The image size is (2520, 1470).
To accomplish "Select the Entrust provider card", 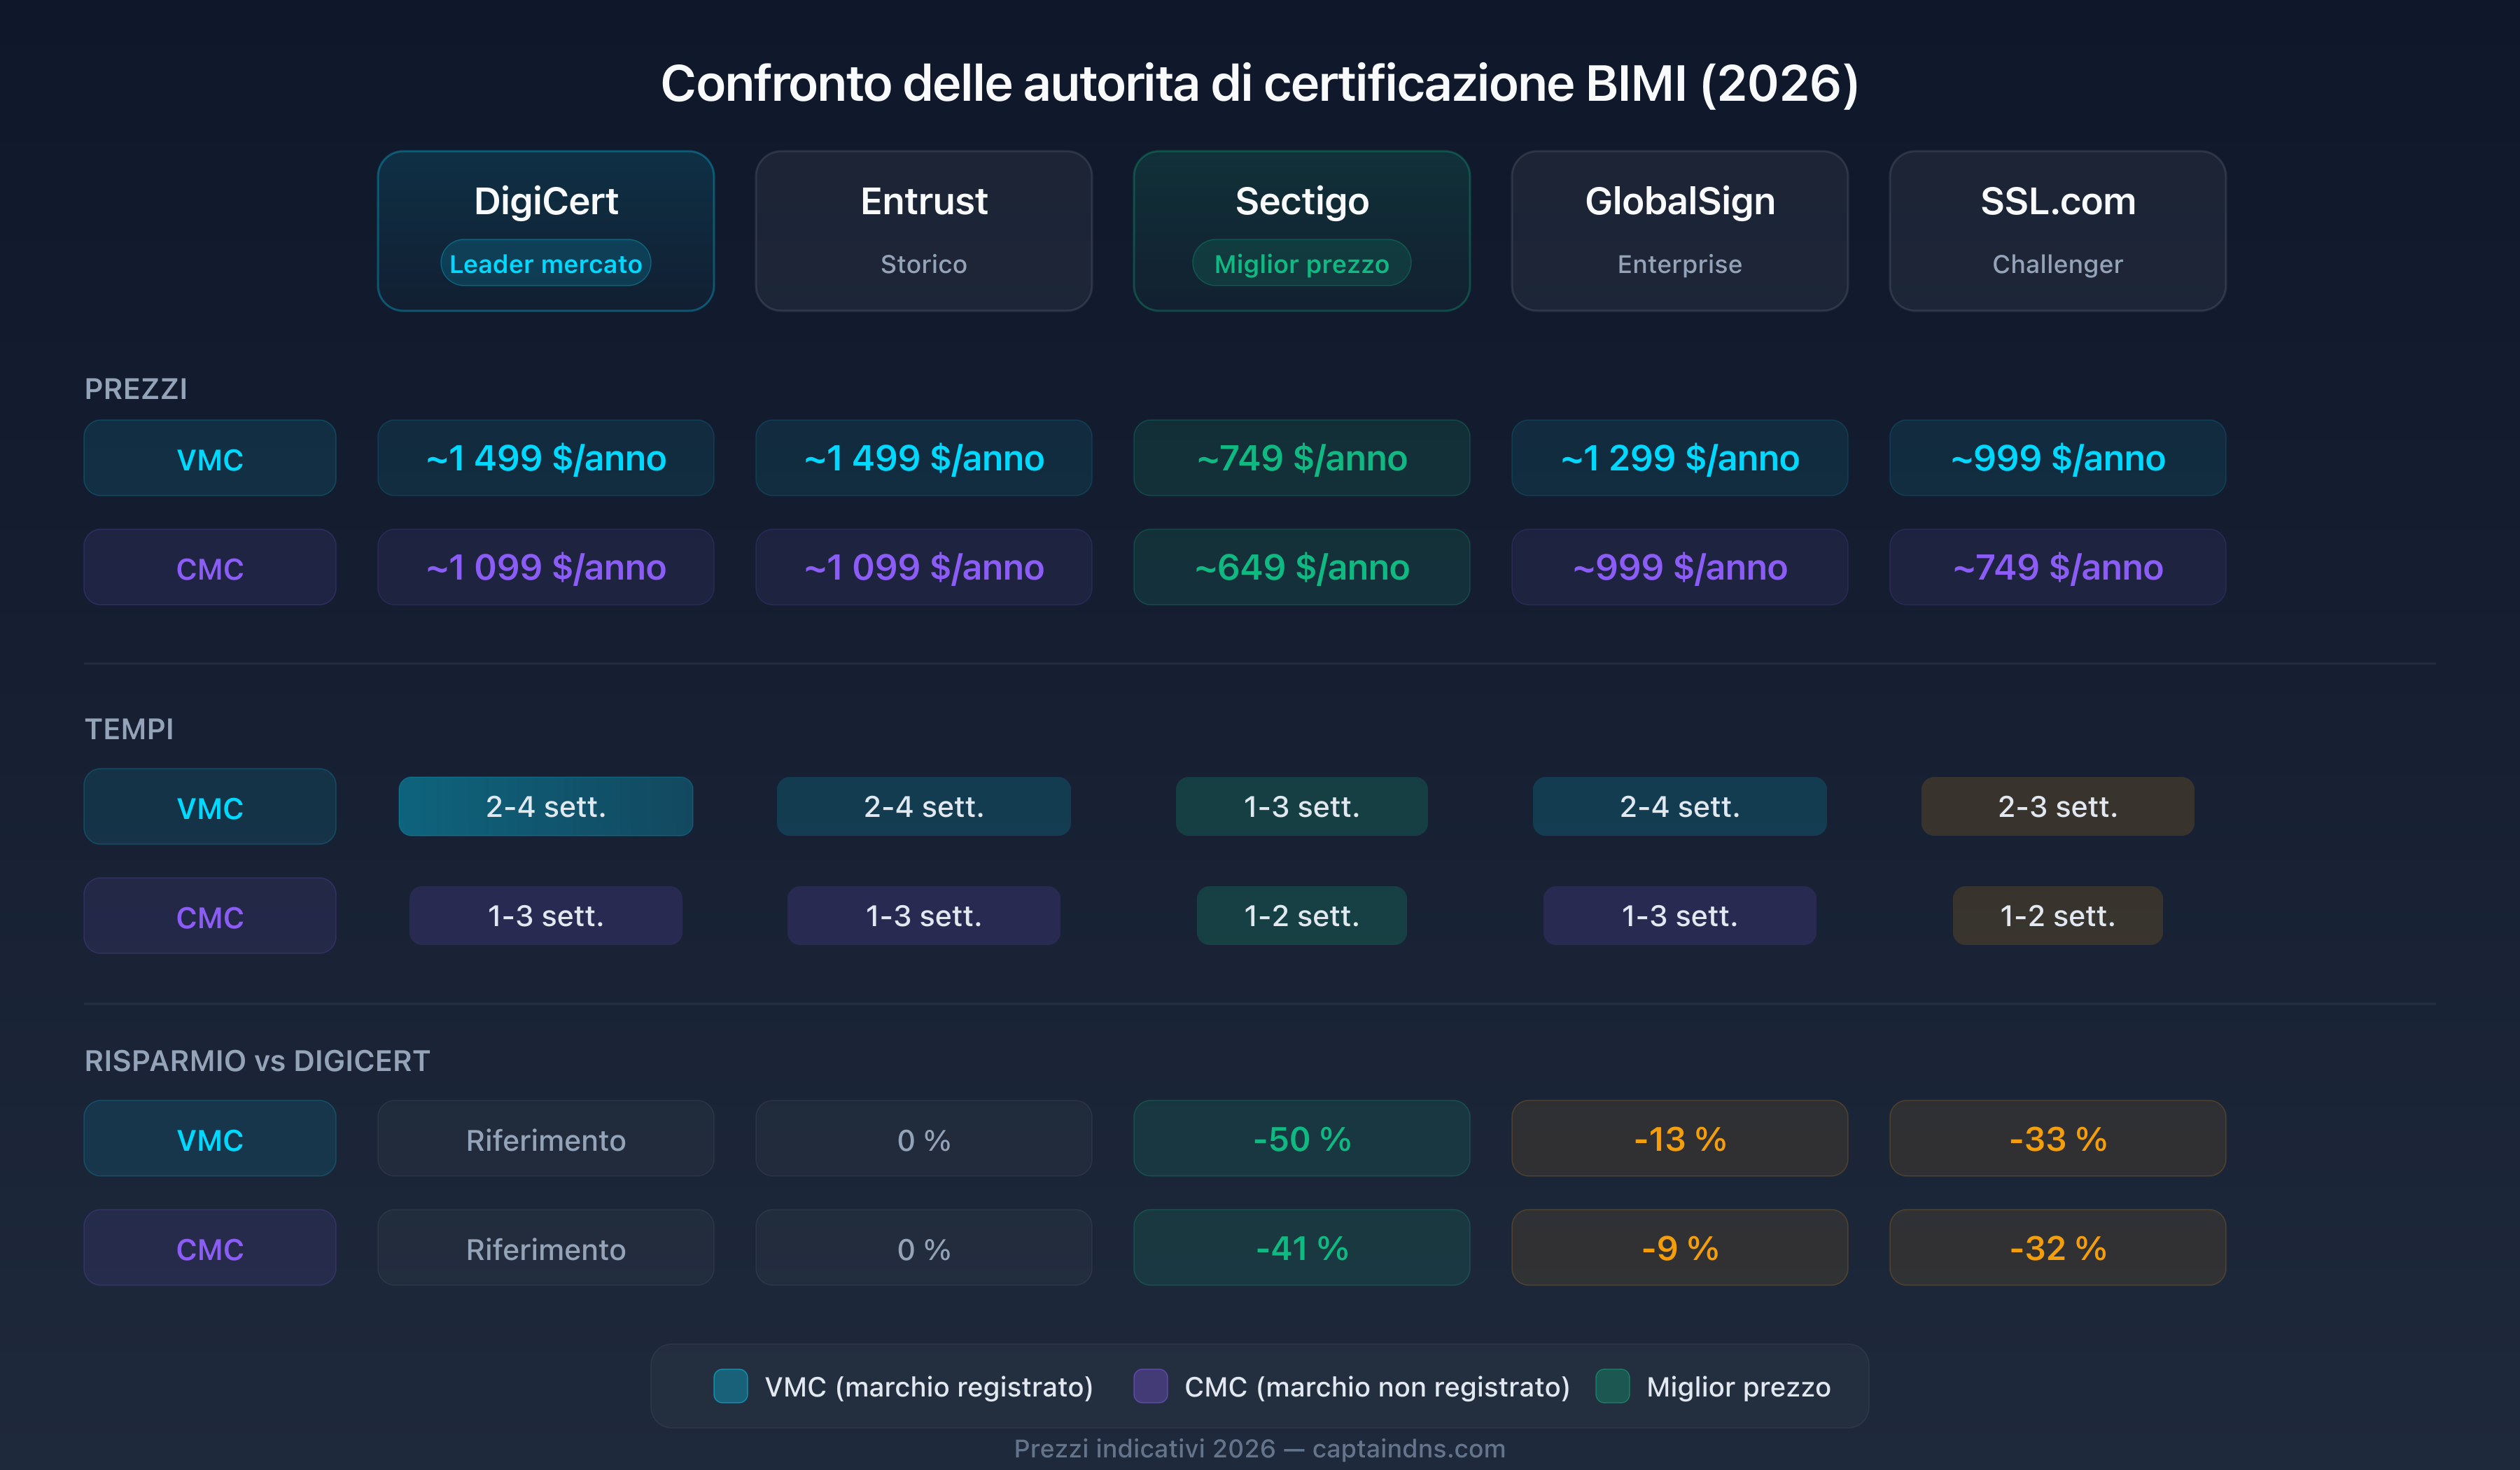I will (x=923, y=230).
